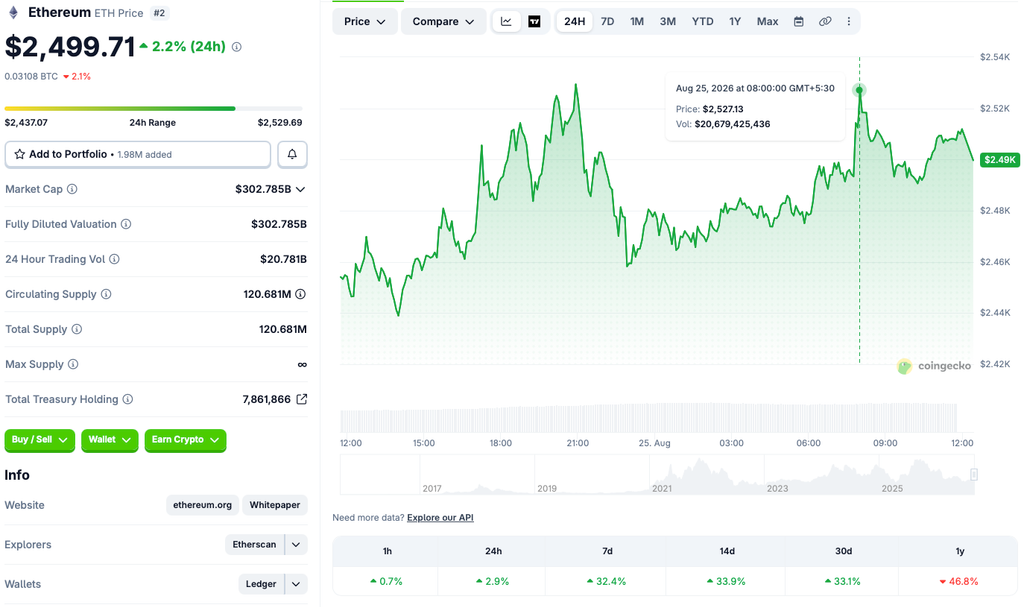Open the calendar date range picker
The width and height of the screenshot is (1024, 607).
[x=798, y=22]
